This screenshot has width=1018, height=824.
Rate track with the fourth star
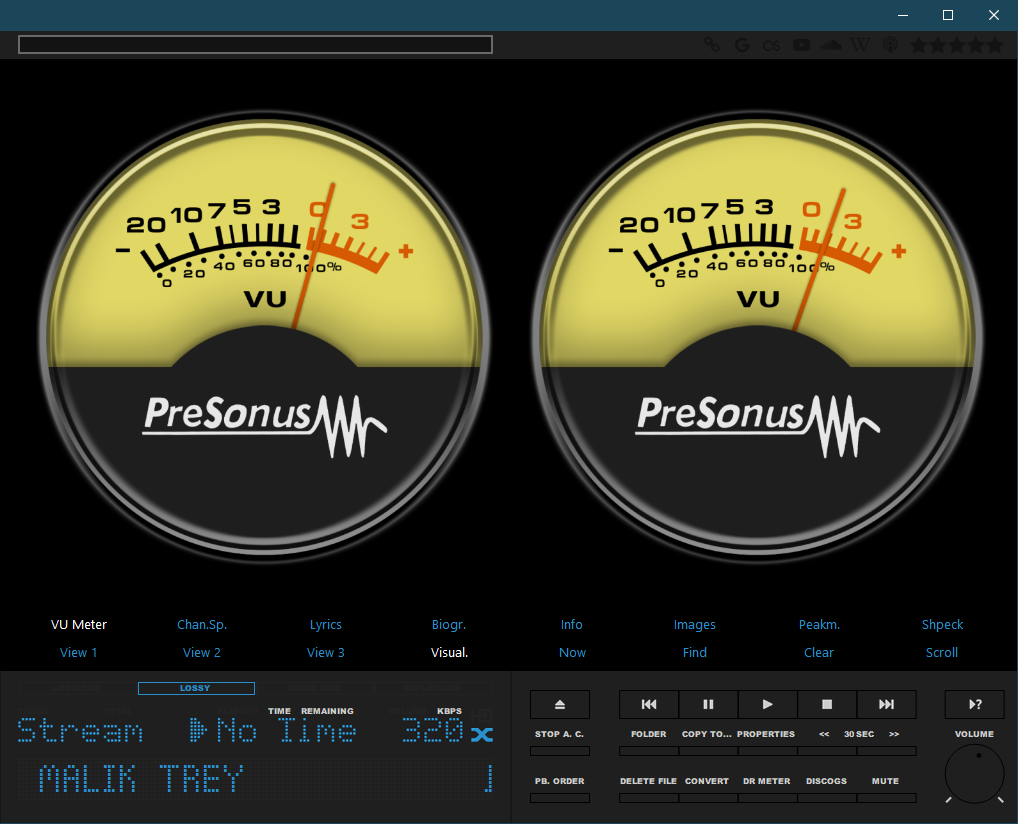(976, 45)
